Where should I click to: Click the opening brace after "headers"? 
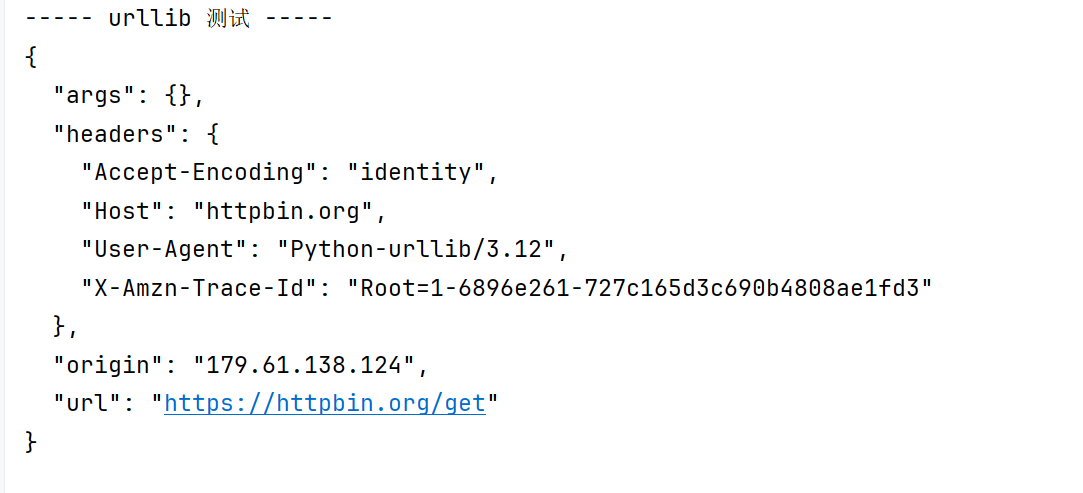pyautogui.click(x=213, y=134)
